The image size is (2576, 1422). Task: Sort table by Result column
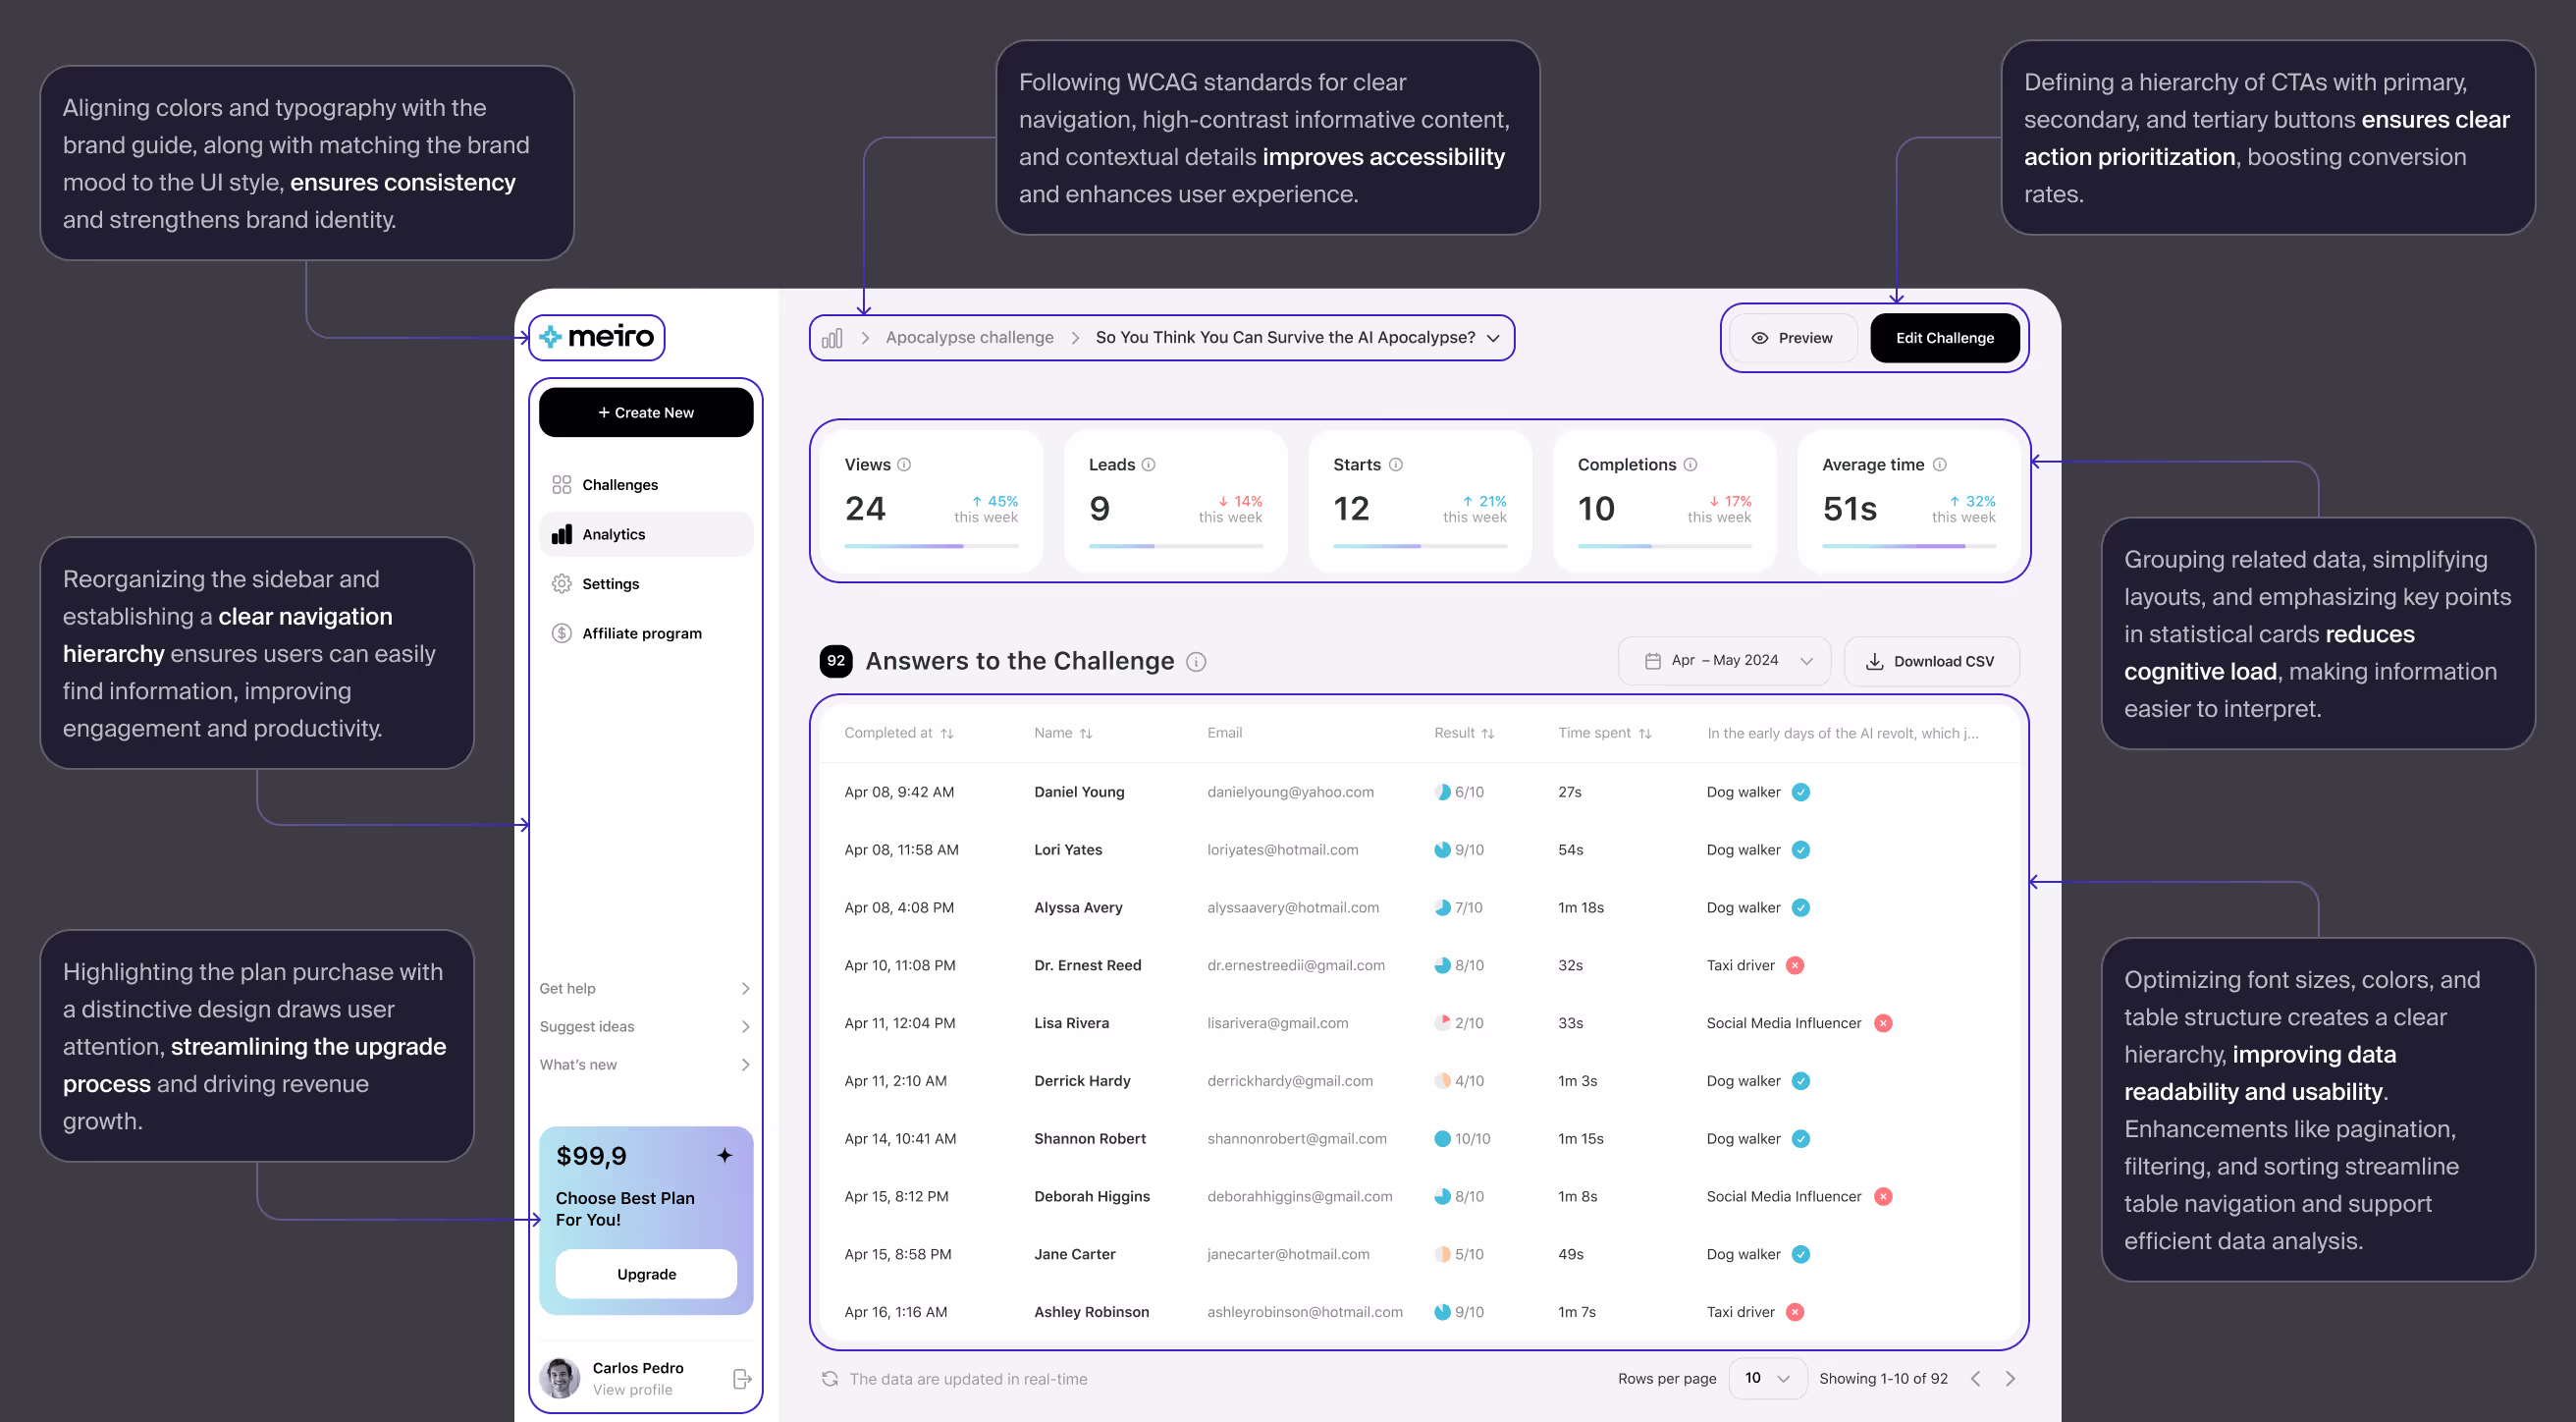1464,733
